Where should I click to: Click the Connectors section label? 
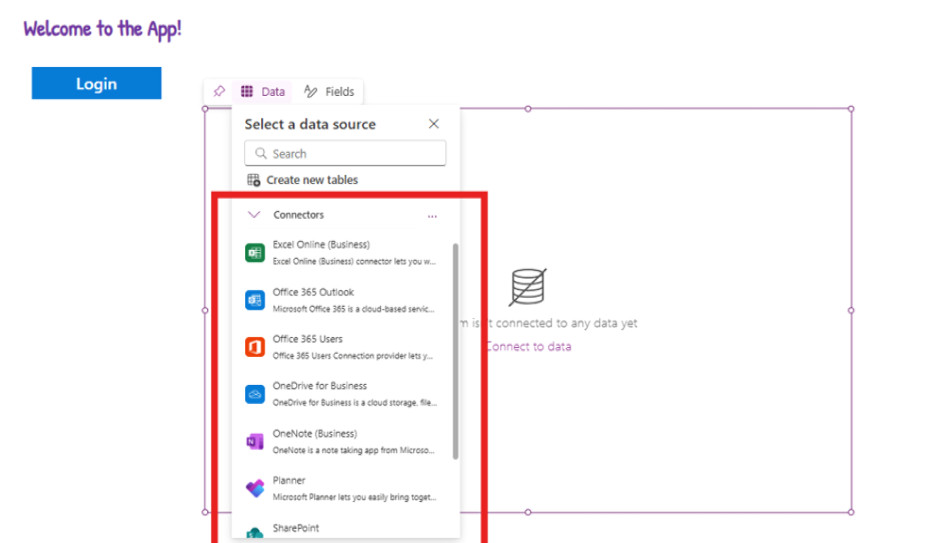tap(298, 215)
